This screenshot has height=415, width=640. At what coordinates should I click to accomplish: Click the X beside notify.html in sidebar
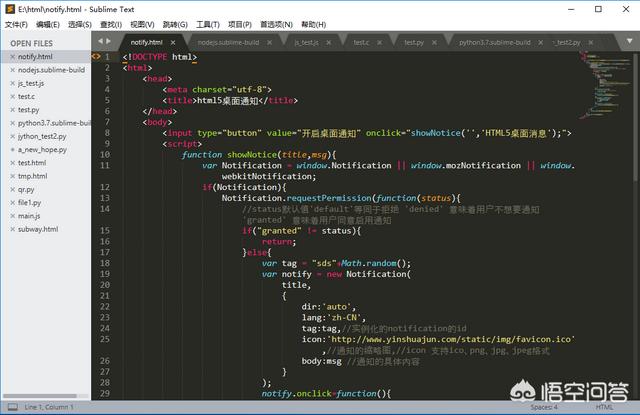11,57
